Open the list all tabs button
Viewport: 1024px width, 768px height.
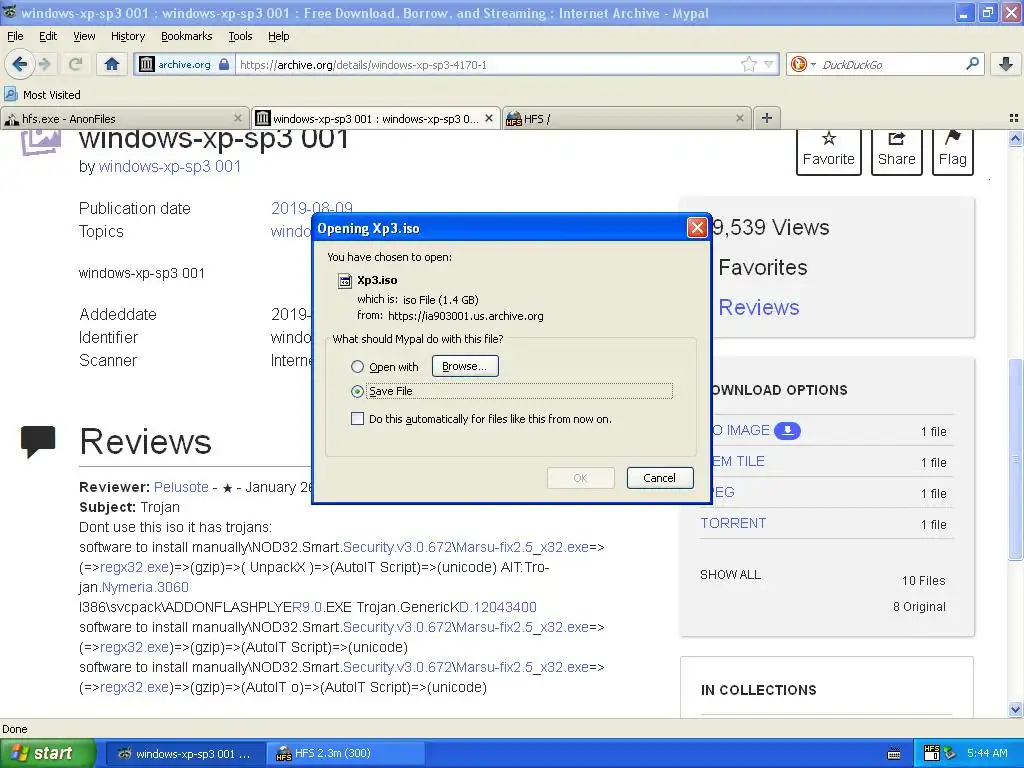[x=1014, y=118]
